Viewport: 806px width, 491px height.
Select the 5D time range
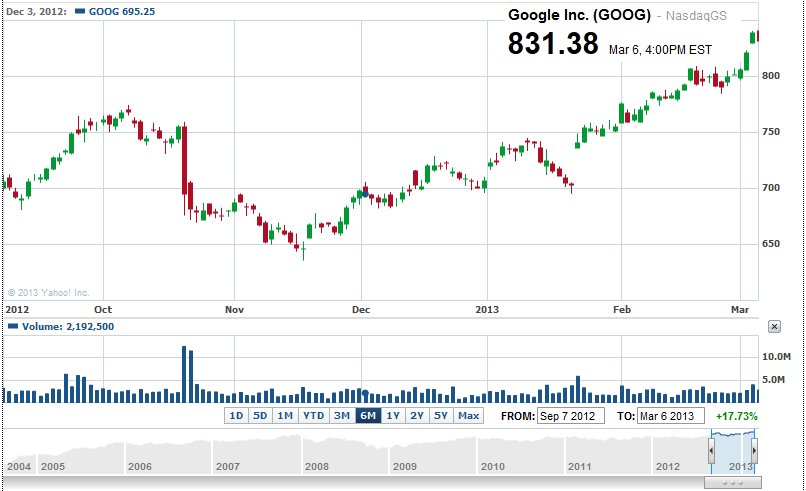pyautogui.click(x=260, y=415)
